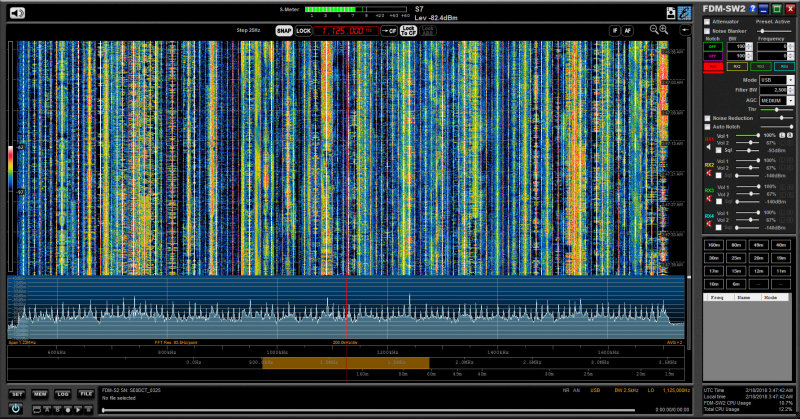Unmute RX3 via red X icon
This screenshot has width=800, height=419.
709,199
